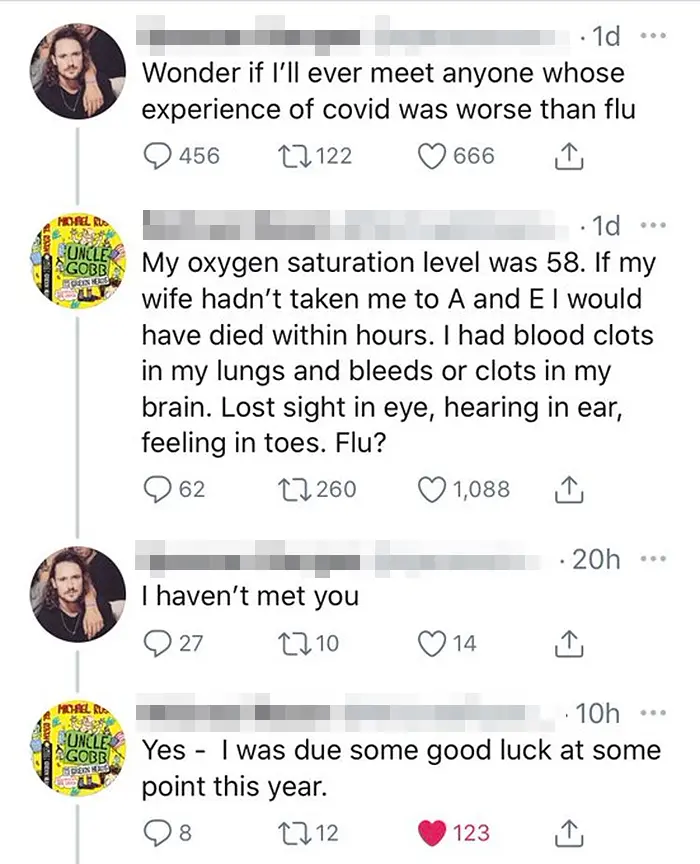Screen dimensions: 700x864
Task: Unlike the 'good luck' tweet with 123 likes
Action: tap(430, 829)
